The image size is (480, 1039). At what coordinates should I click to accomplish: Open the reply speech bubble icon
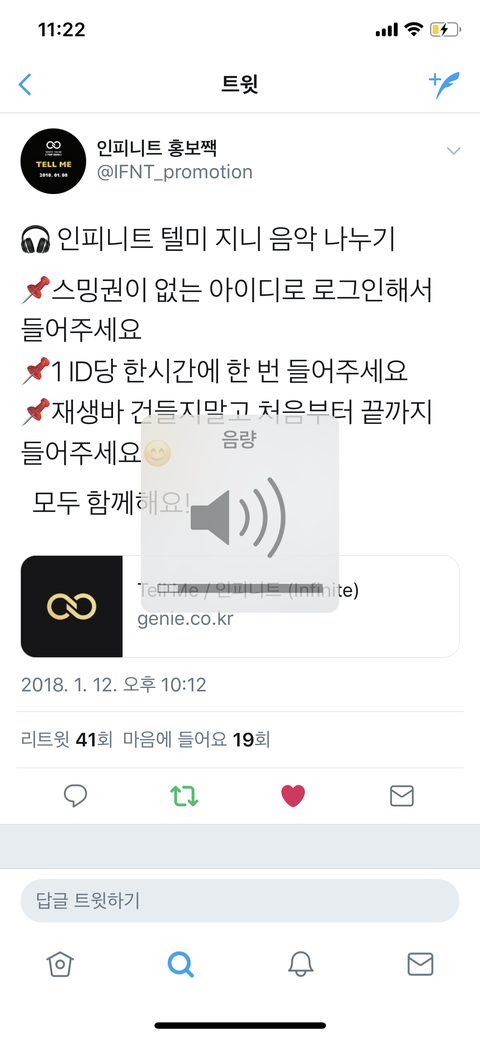click(76, 795)
